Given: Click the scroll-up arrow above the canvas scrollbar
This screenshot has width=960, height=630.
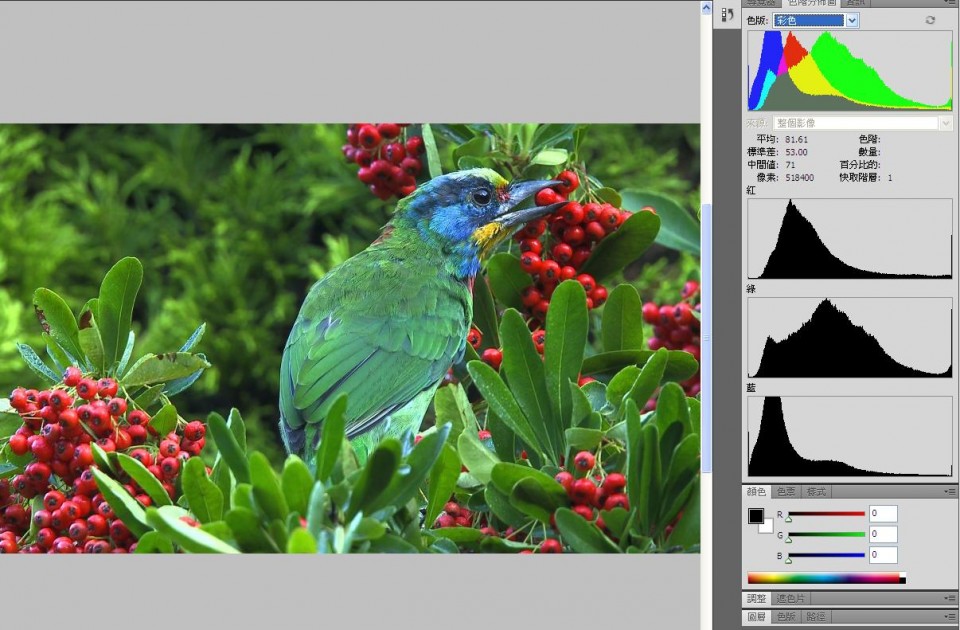Looking at the screenshot, I should pyautogui.click(x=706, y=8).
